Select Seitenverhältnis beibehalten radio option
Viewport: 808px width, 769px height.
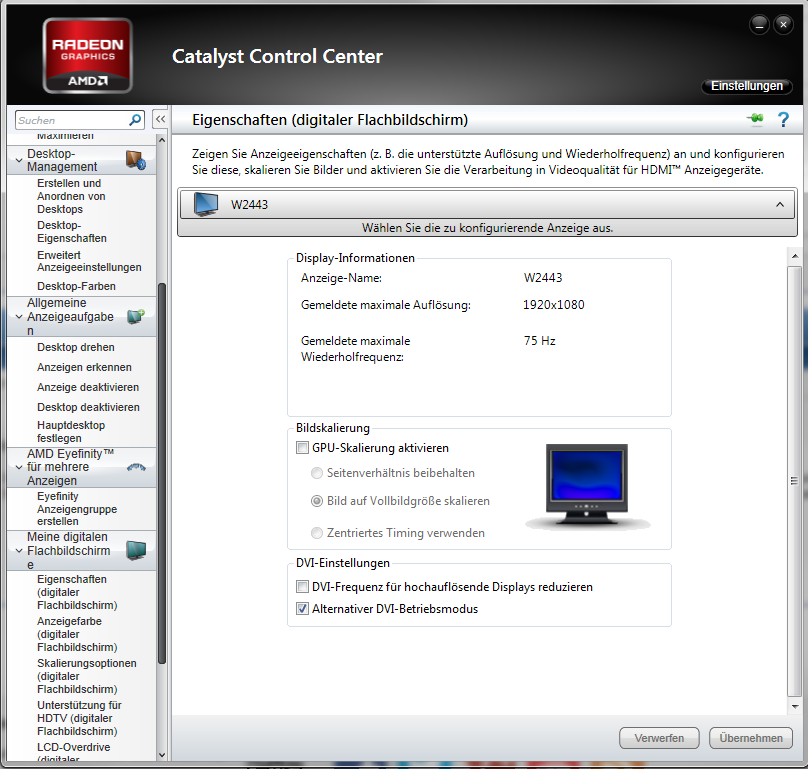click(317, 473)
